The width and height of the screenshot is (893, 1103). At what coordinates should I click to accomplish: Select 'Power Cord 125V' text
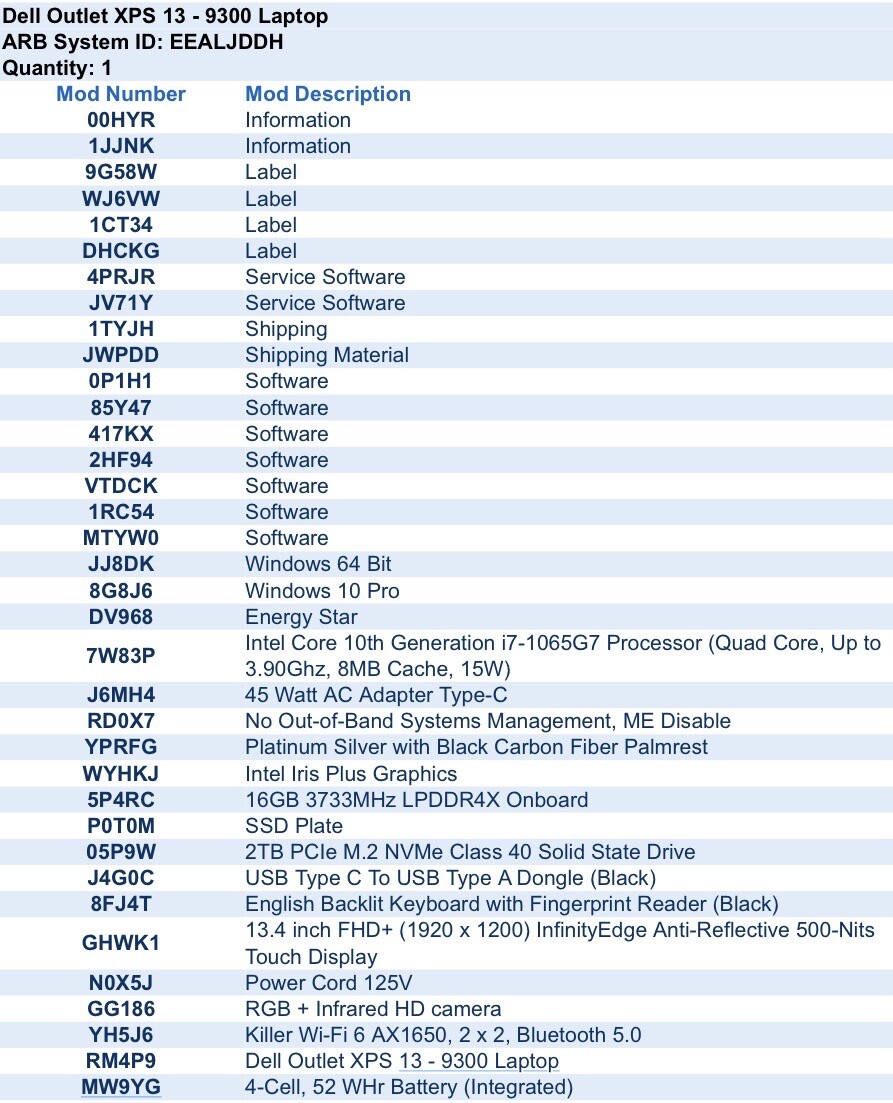click(x=329, y=982)
